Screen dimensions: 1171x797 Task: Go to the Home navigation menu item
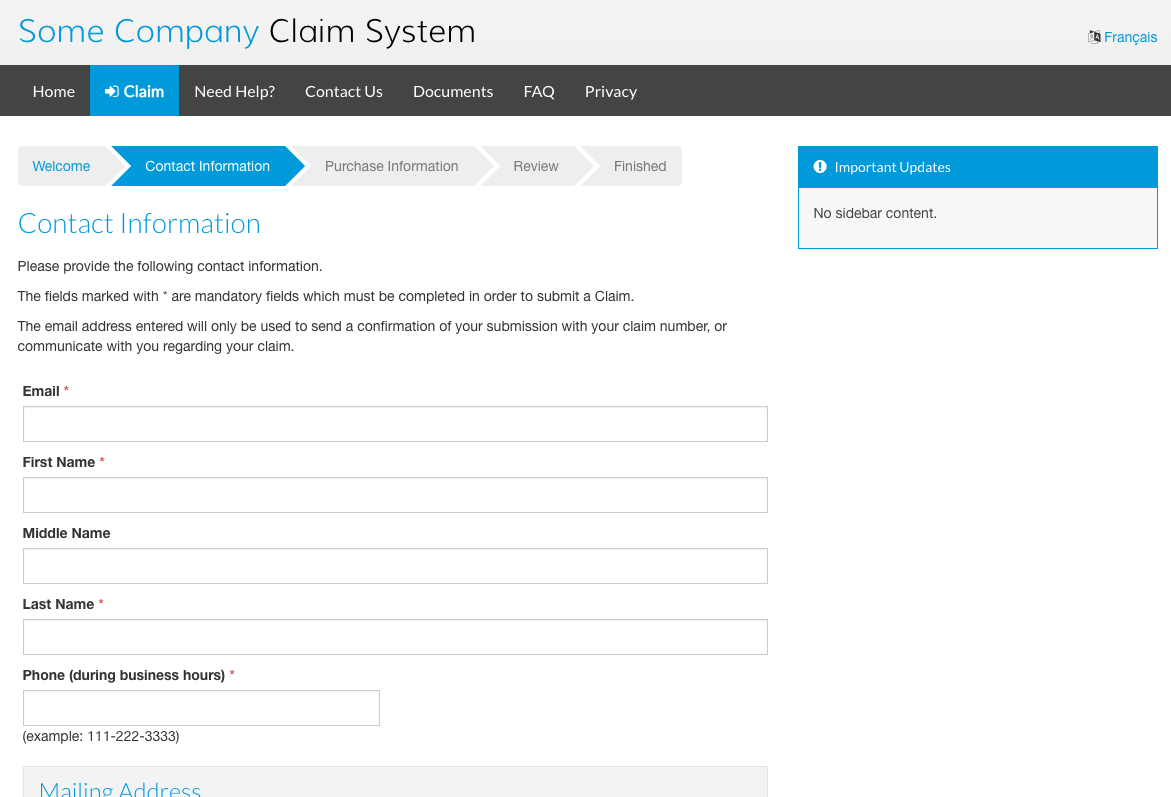pyautogui.click(x=53, y=90)
